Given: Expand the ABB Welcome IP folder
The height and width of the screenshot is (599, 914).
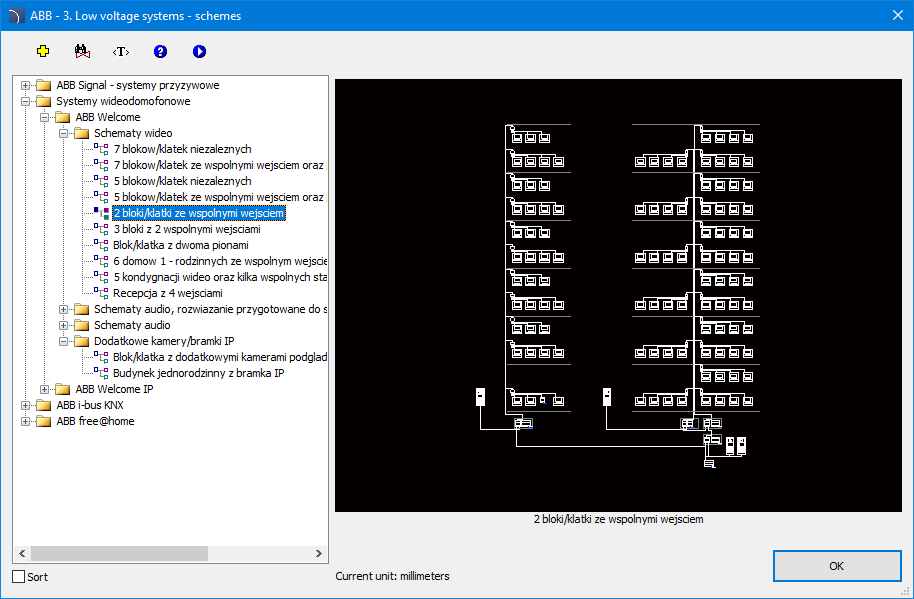Looking at the screenshot, I should click(45, 389).
